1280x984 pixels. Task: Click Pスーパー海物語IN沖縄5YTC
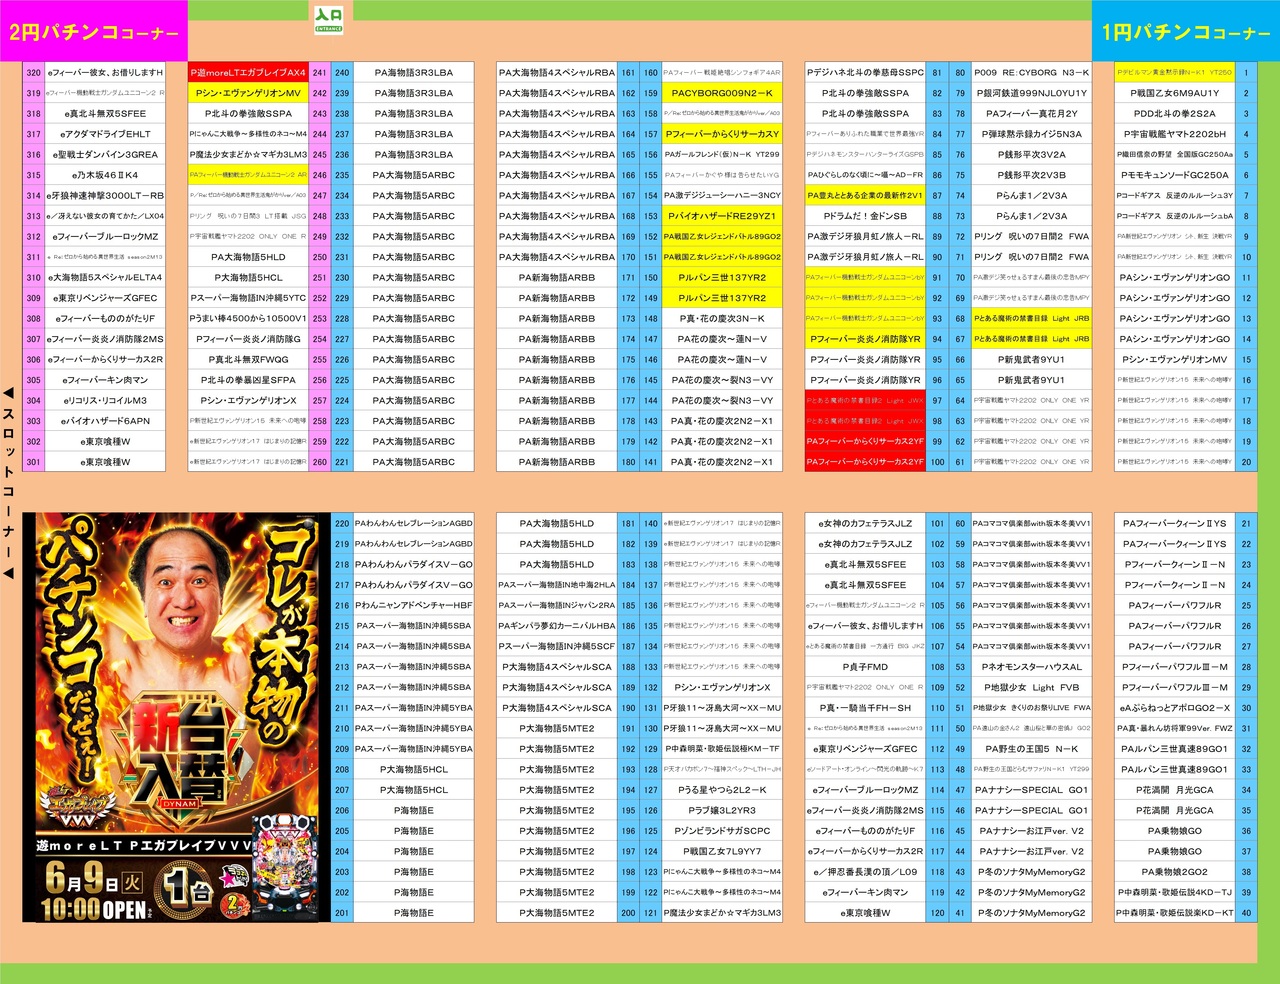tap(249, 298)
